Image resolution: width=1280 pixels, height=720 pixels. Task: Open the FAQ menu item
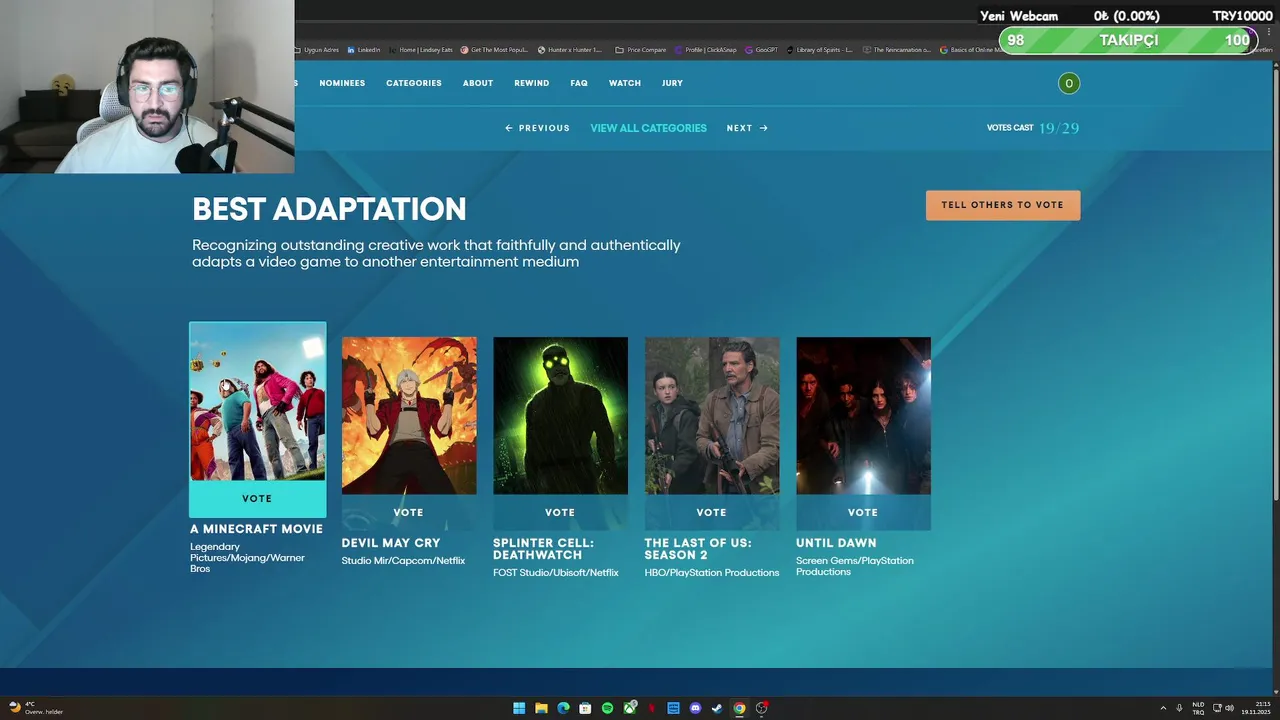coord(579,83)
